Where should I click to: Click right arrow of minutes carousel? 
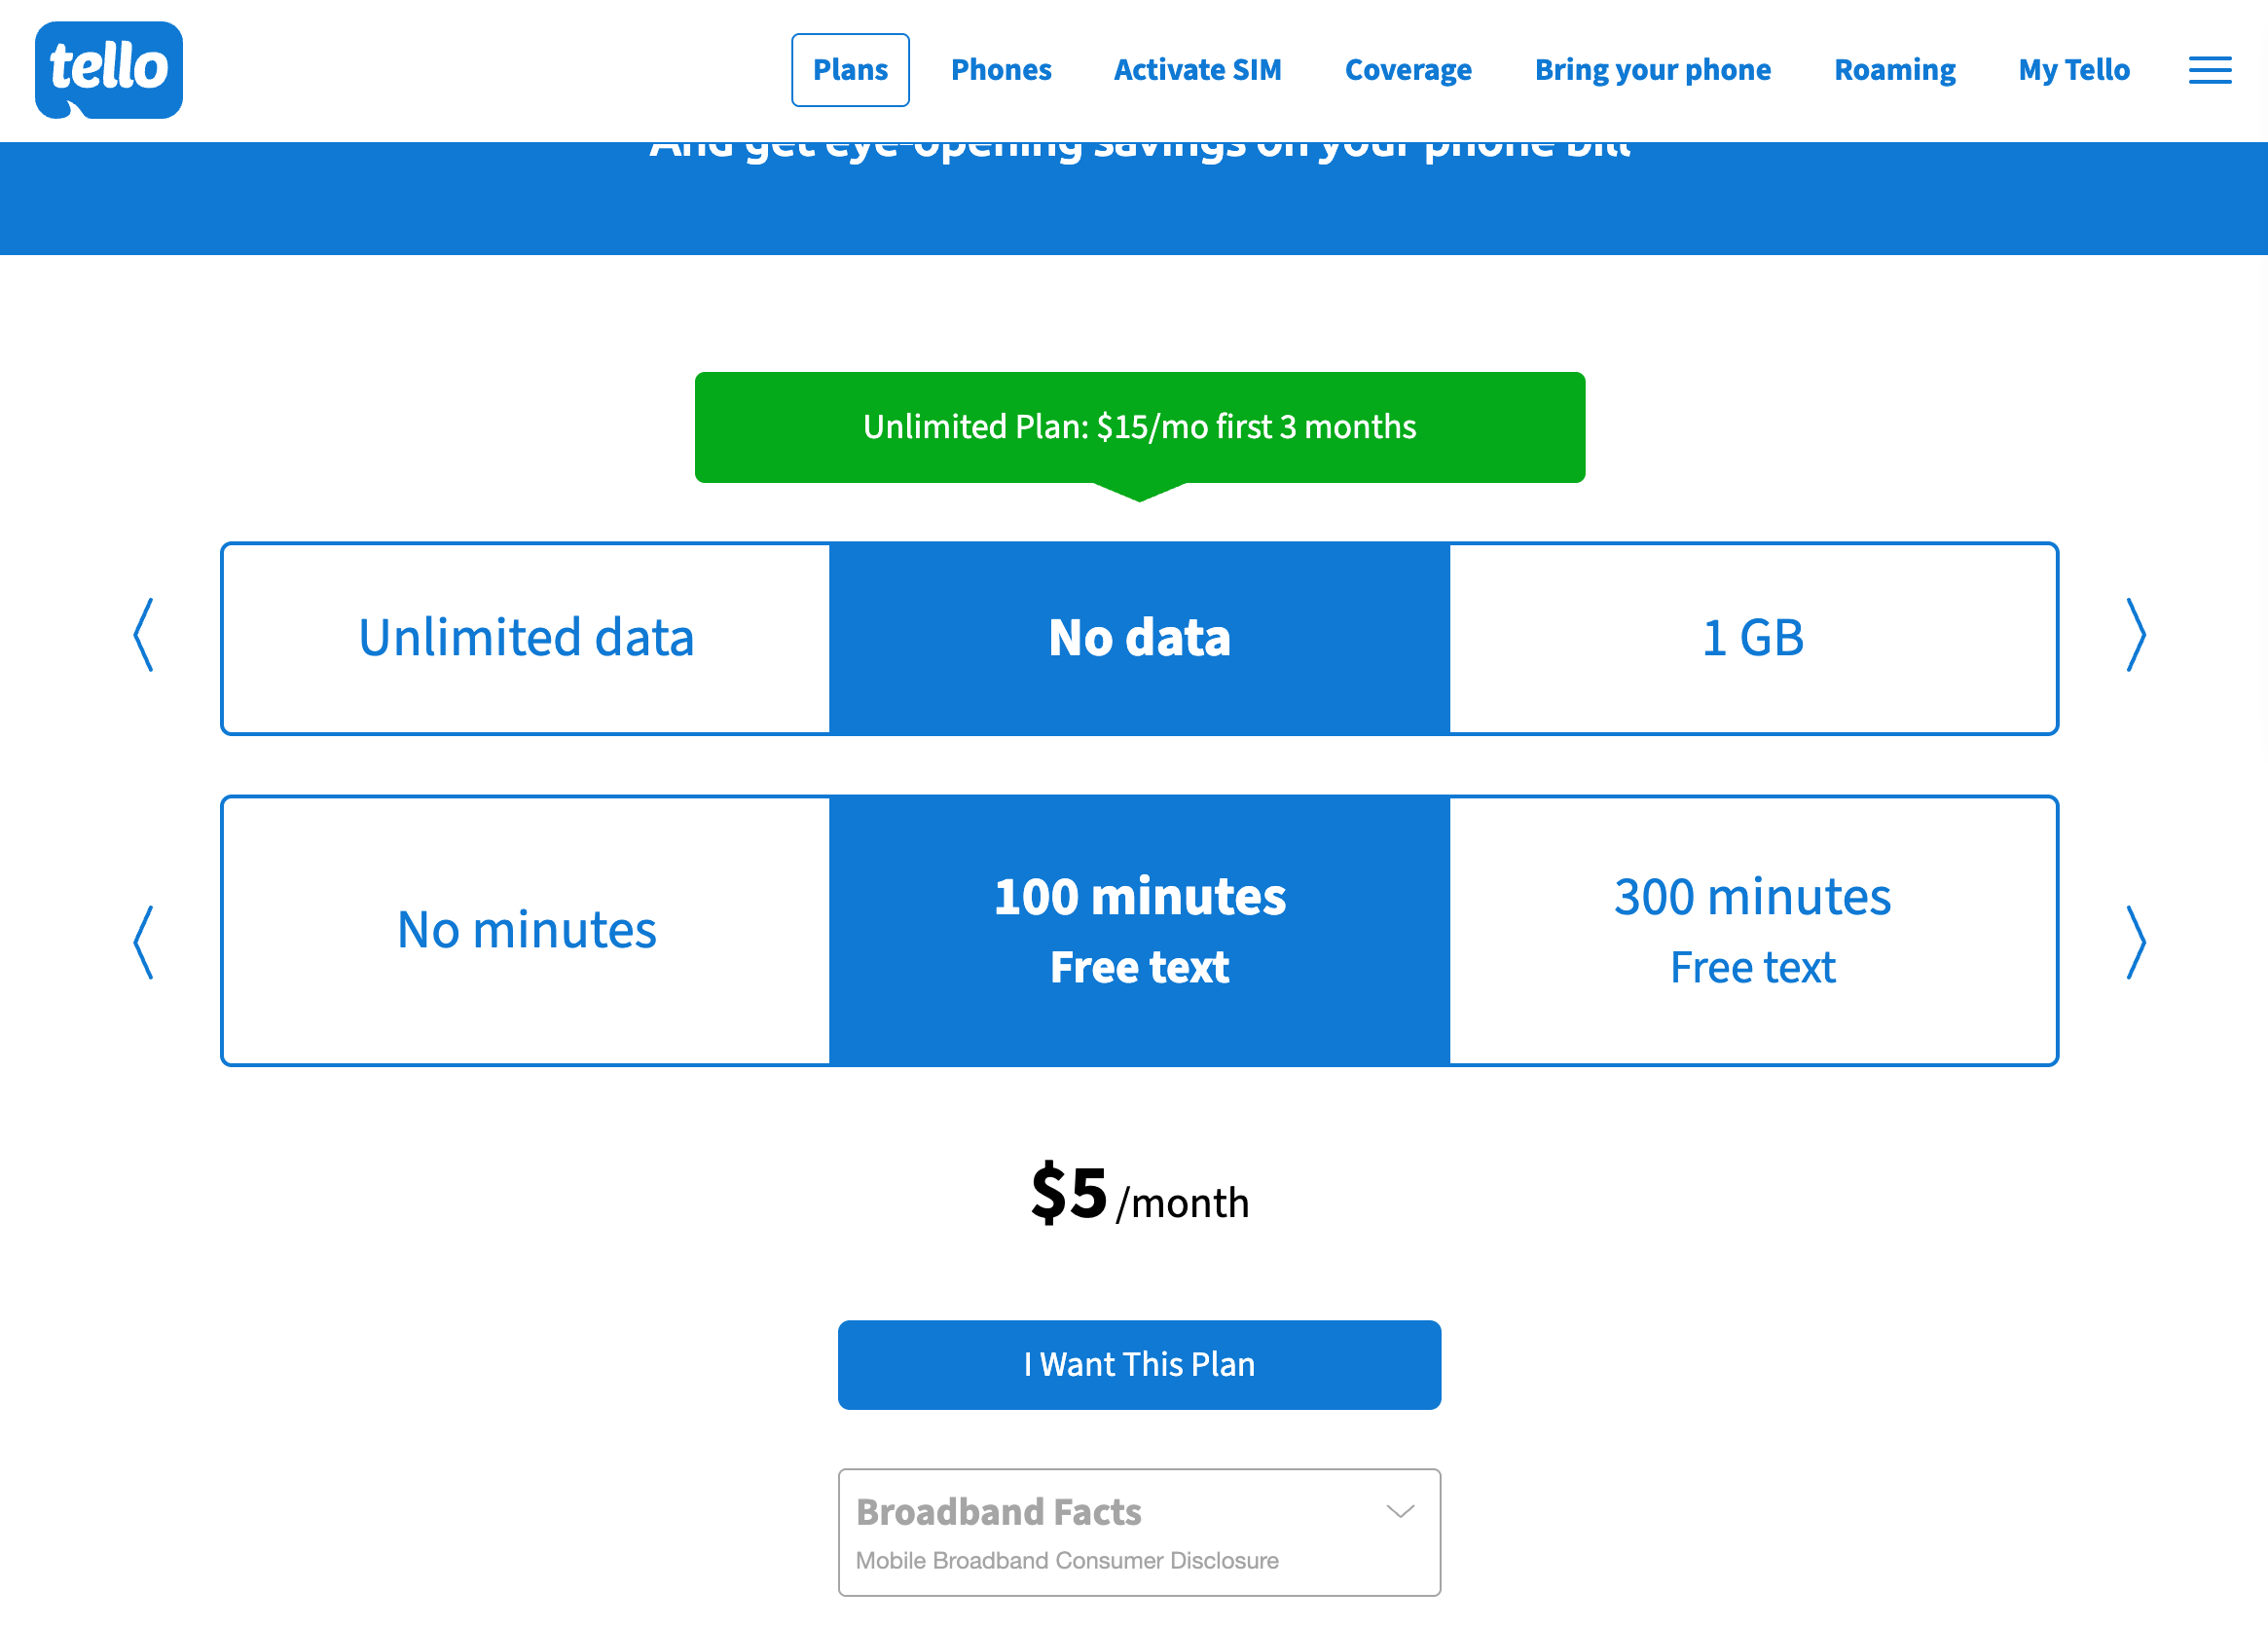[x=2135, y=942]
